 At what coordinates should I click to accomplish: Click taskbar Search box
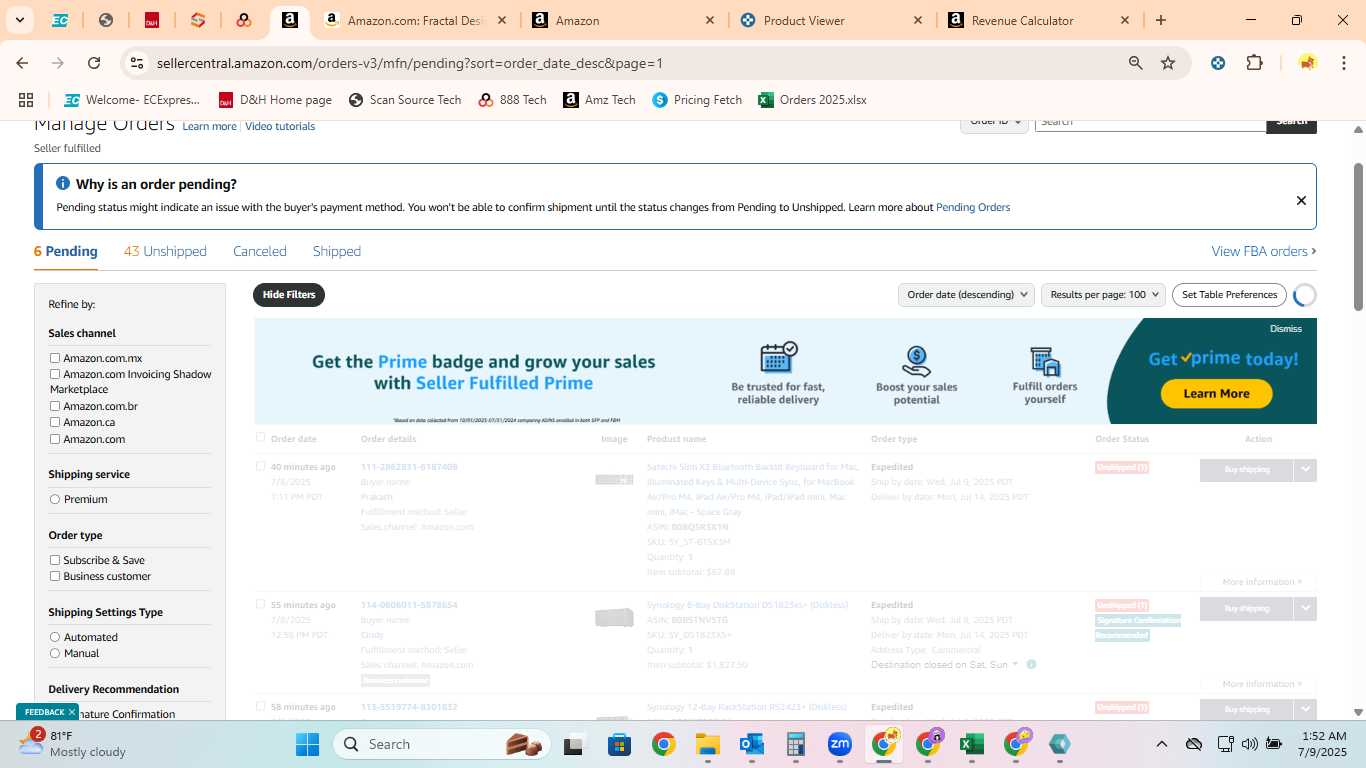(x=444, y=744)
